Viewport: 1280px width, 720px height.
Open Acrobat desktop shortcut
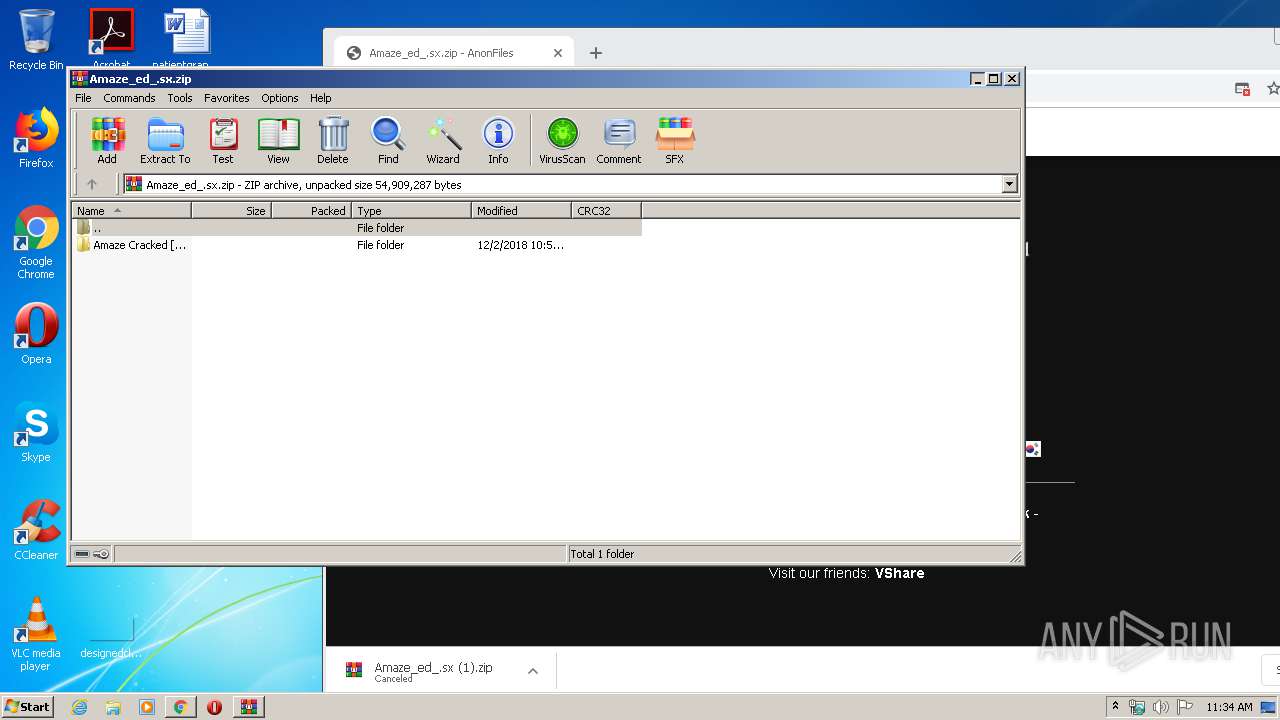click(111, 40)
